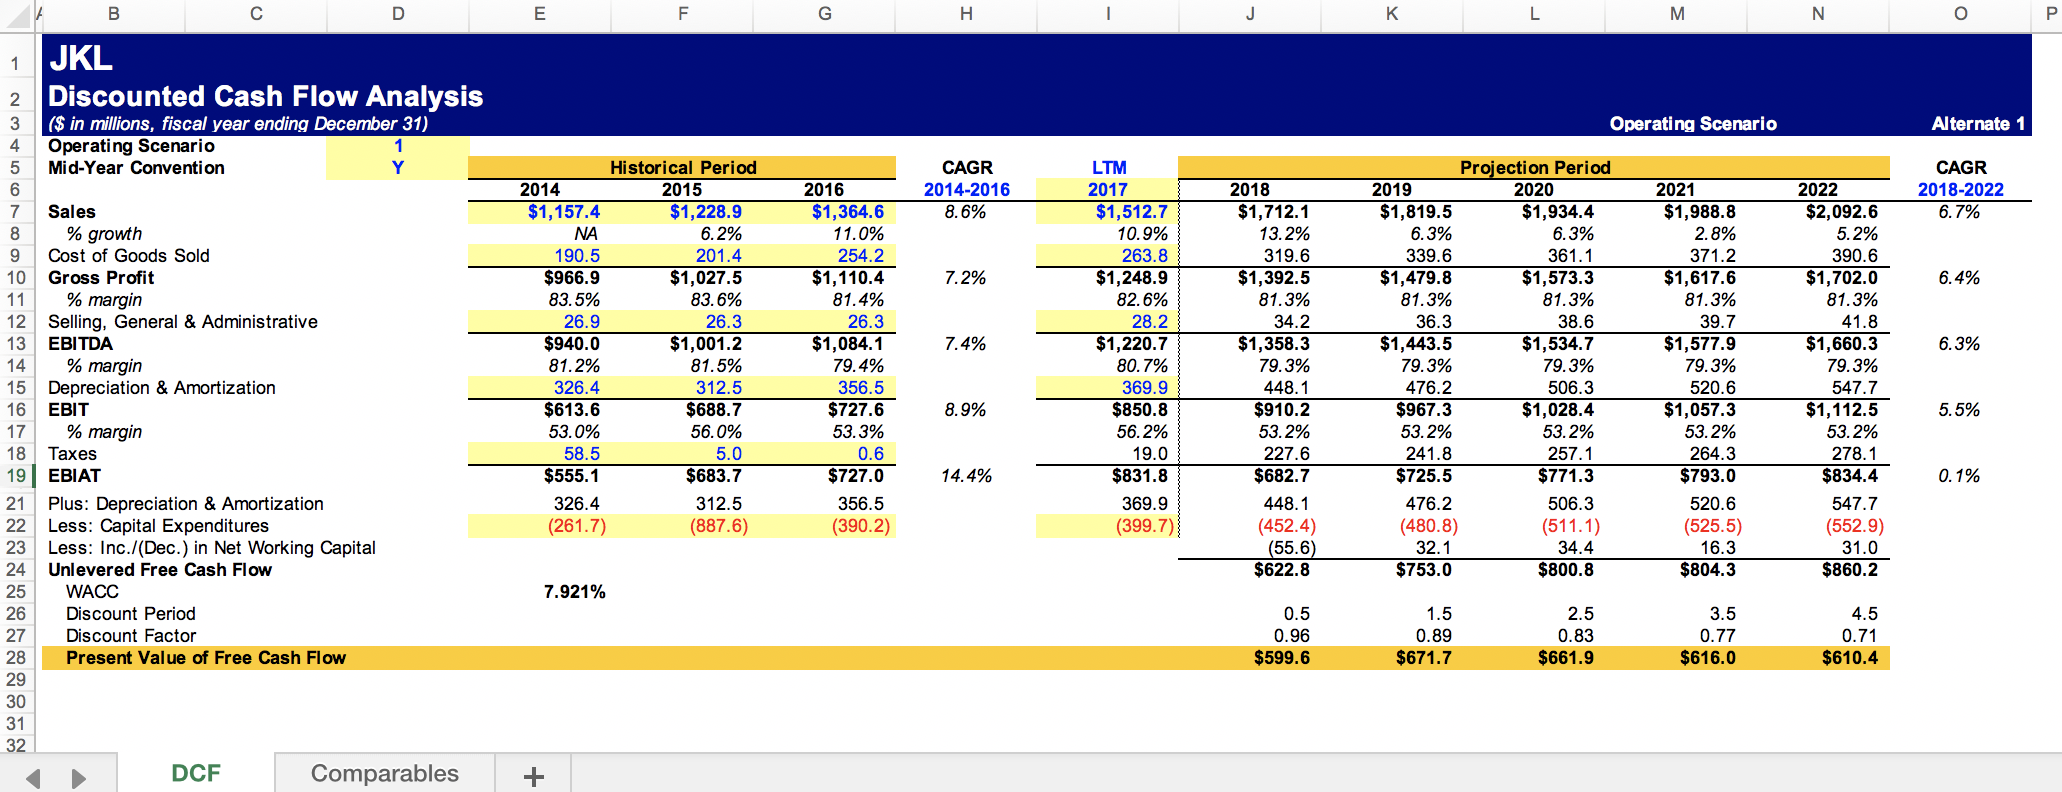Click the EBITDA row label
This screenshot has height=792, width=2062.
coord(81,344)
